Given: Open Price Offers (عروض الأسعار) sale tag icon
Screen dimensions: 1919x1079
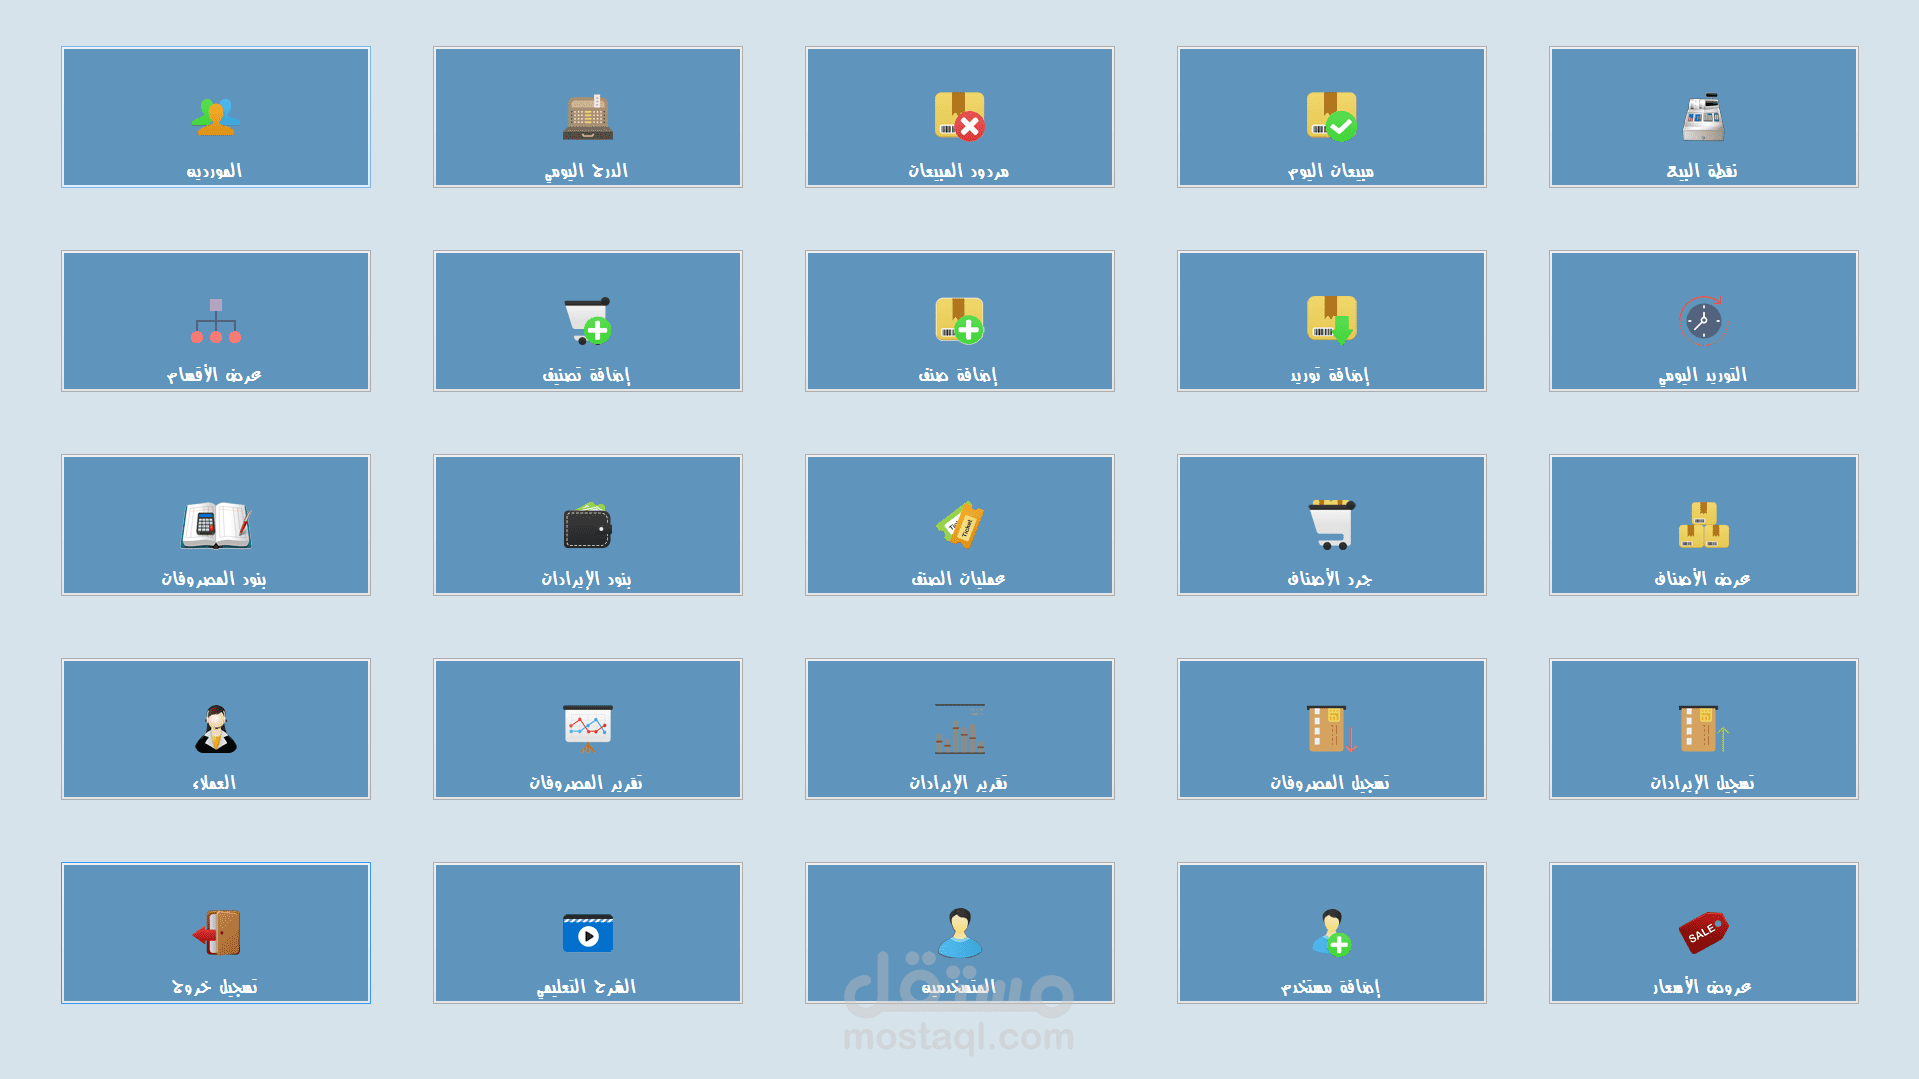Looking at the screenshot, I should pyautogui.click(x=1704, y=933).
